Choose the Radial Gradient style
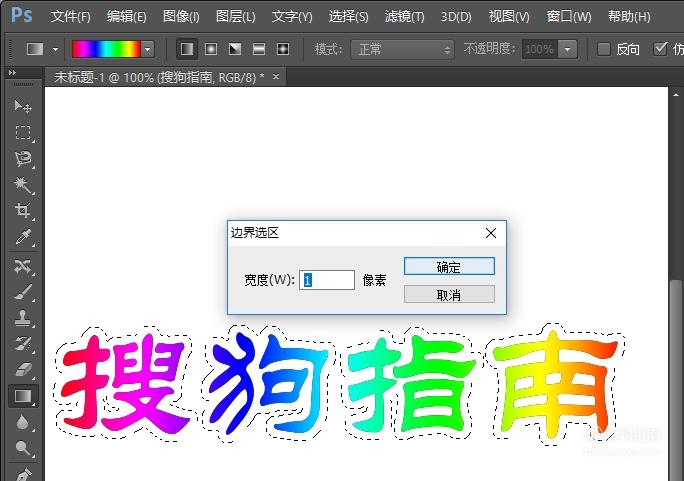The width and height of the screenshot is (684, 481). pos(211,49)
